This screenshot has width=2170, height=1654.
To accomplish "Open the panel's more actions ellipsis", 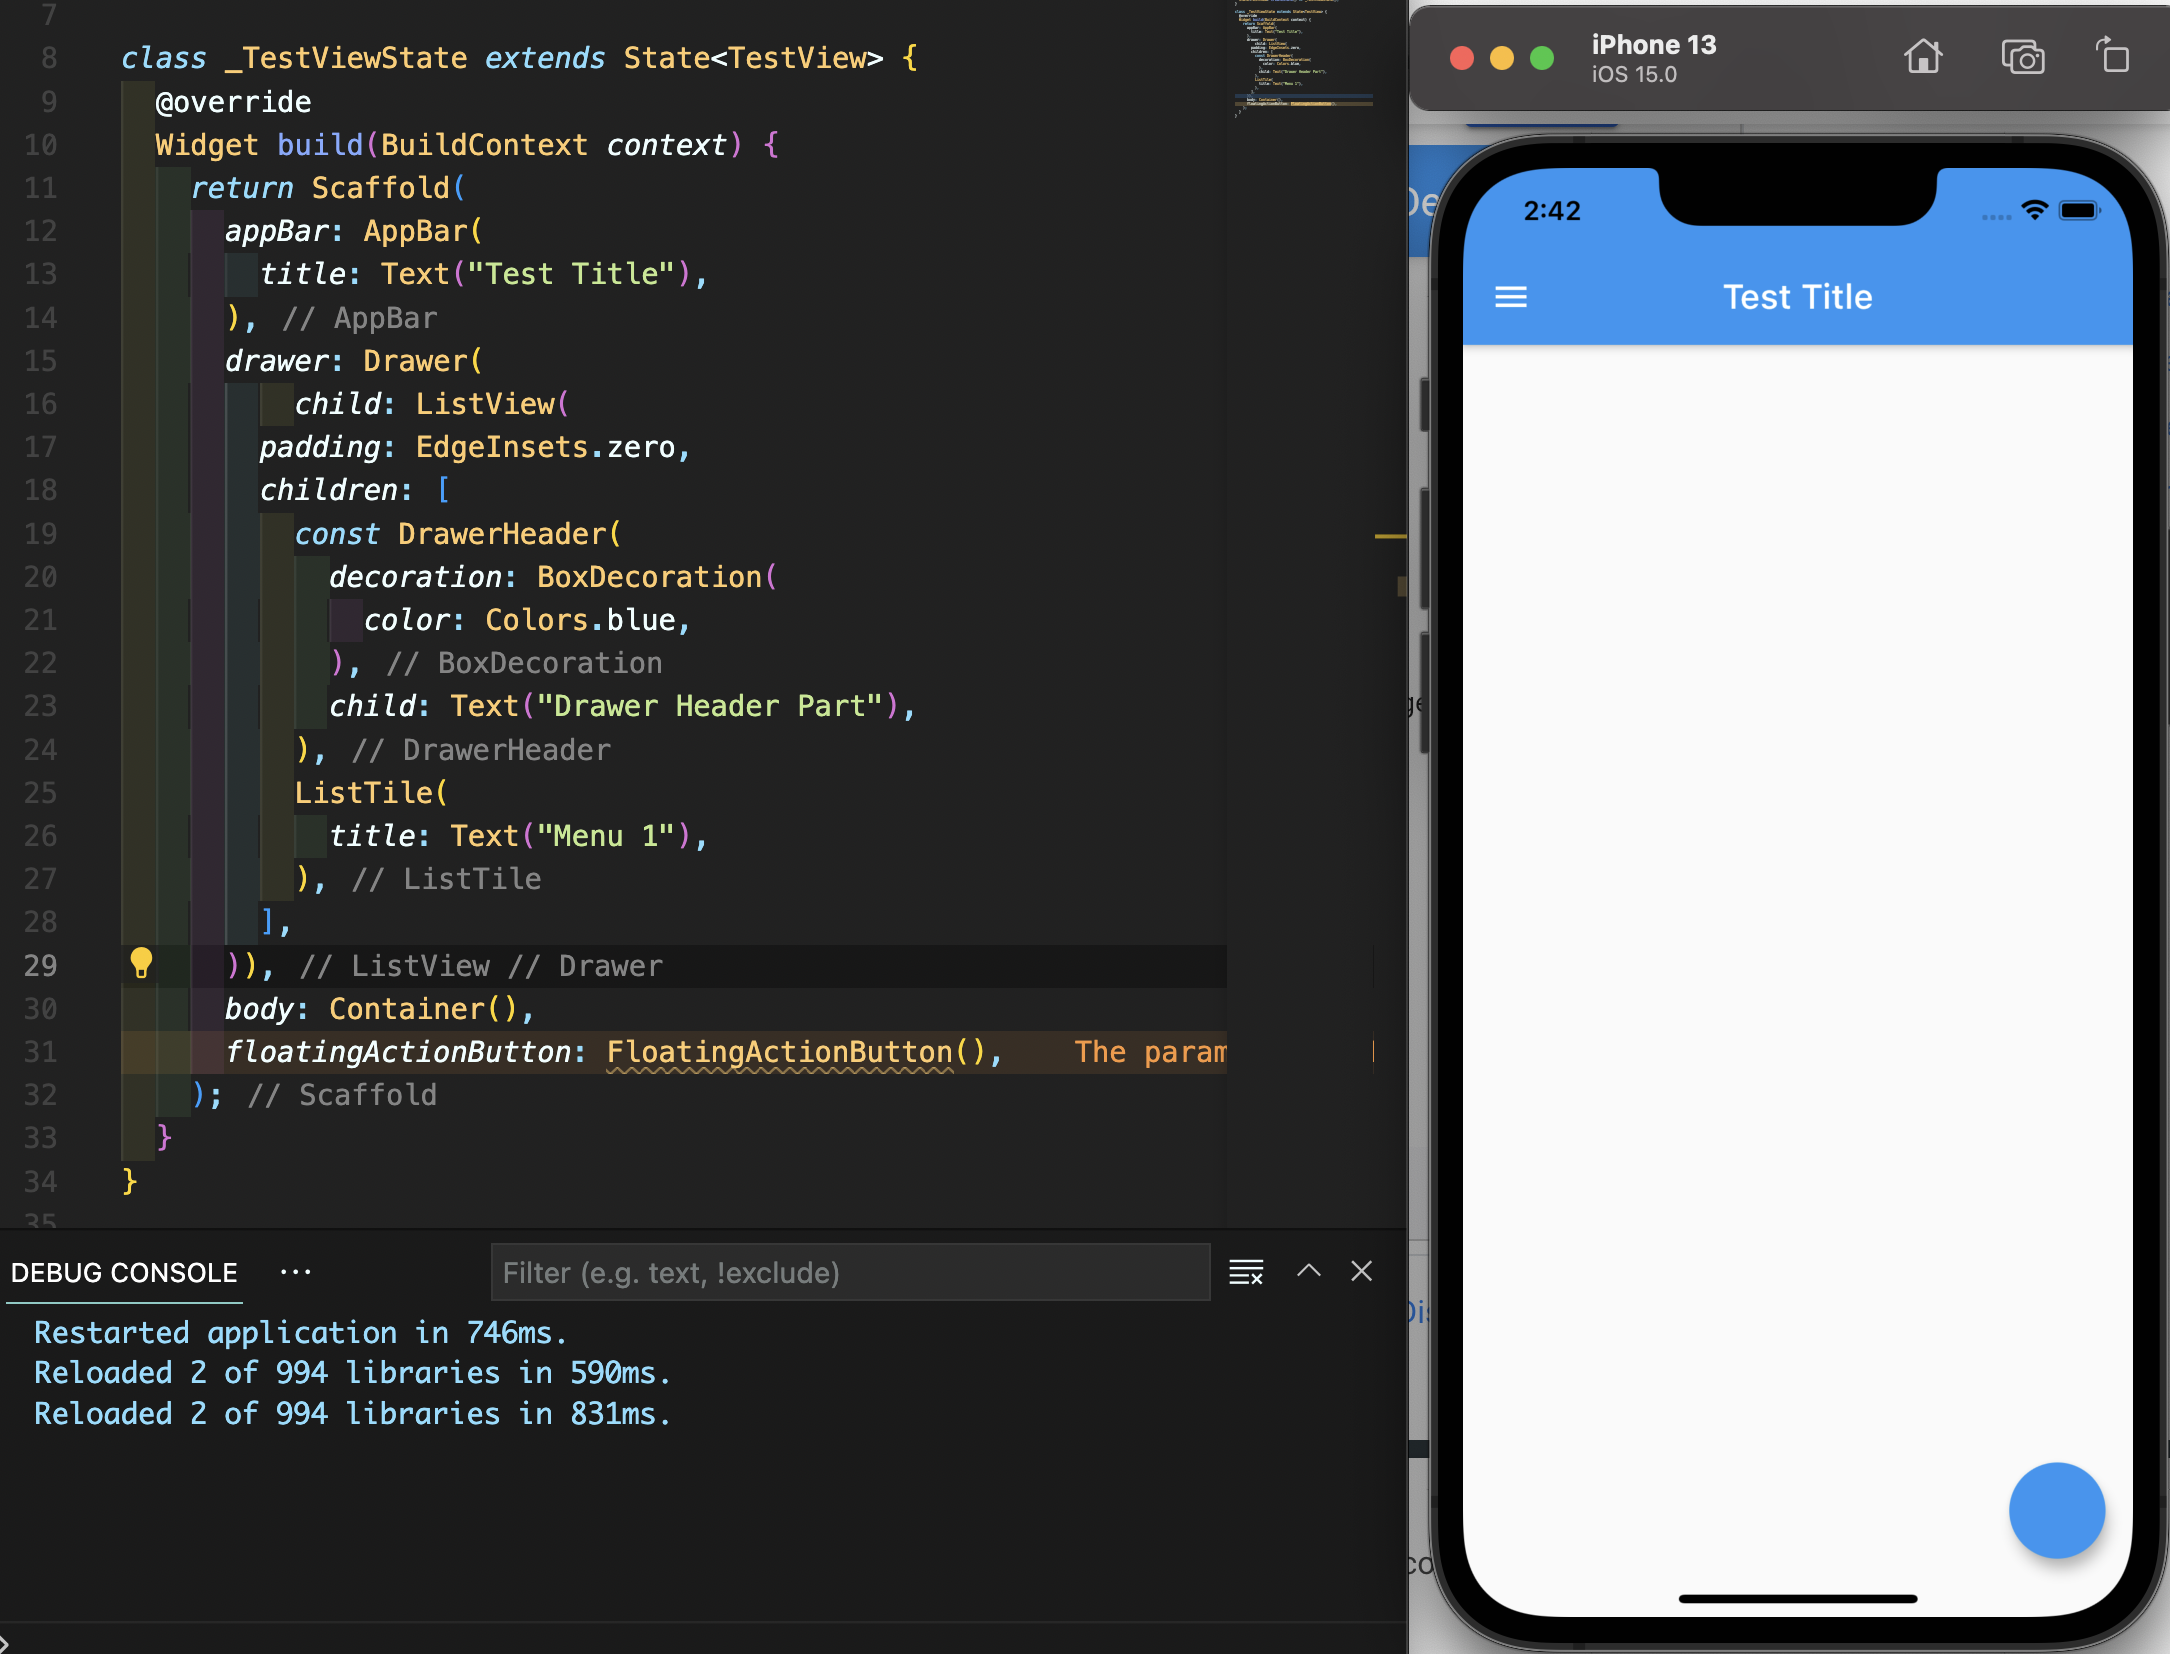I will click(x=295, y=1272).
